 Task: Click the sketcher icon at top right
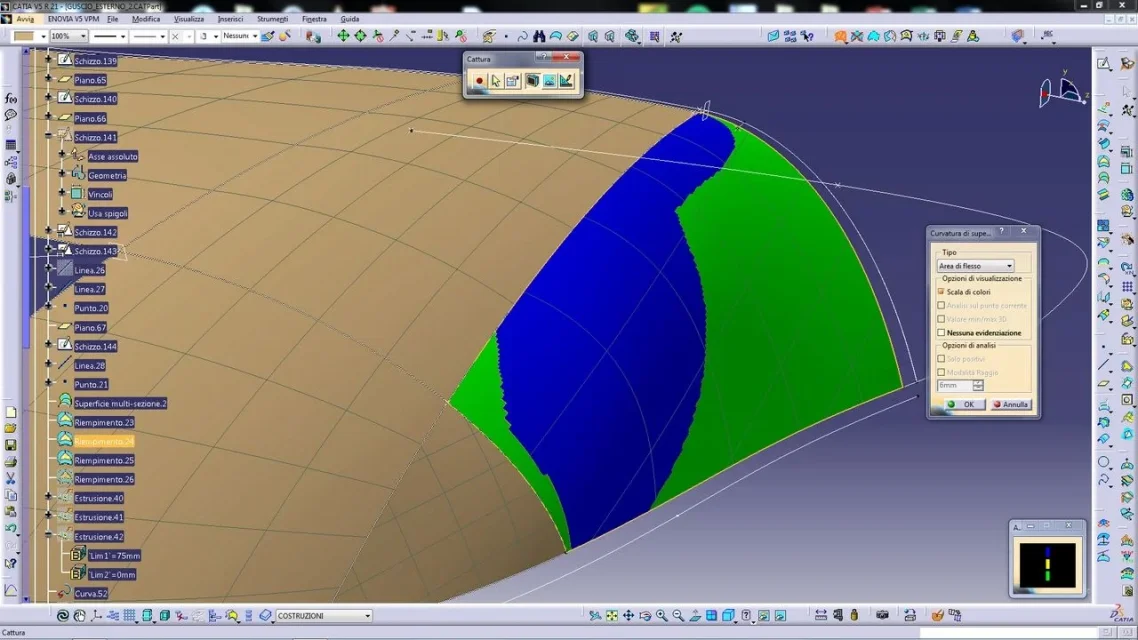point(1104,64)
